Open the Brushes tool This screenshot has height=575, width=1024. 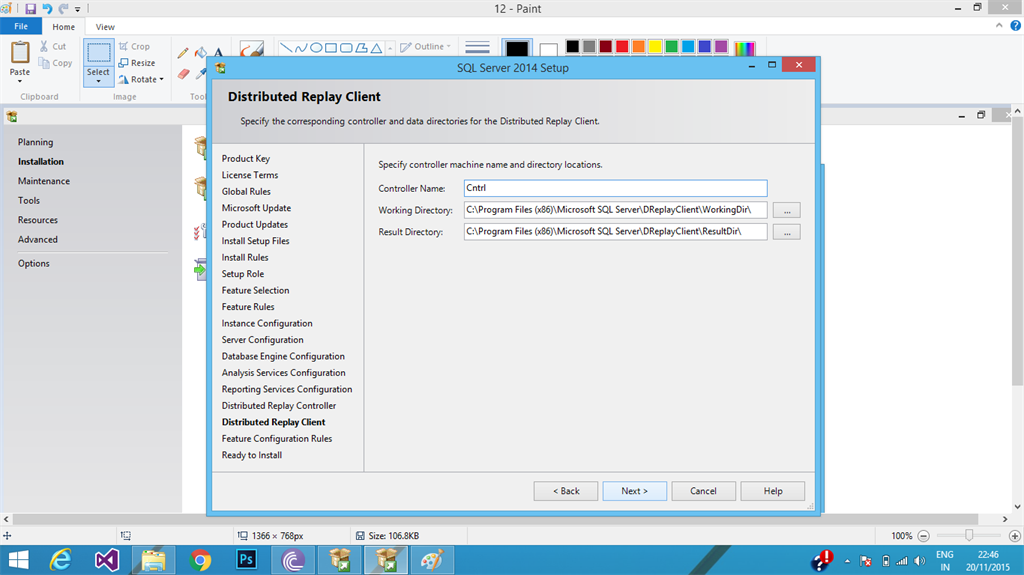coord(251,49)
